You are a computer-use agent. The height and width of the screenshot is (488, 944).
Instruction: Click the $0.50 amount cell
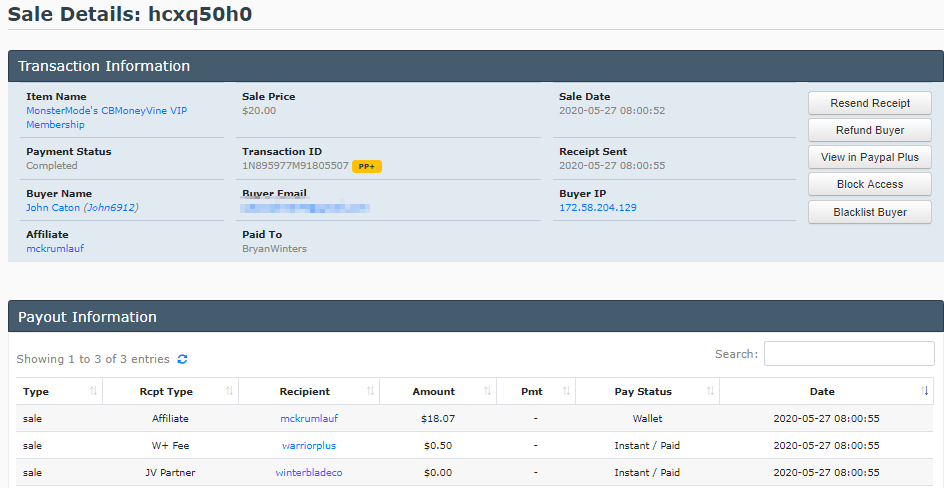coord(438,446)
